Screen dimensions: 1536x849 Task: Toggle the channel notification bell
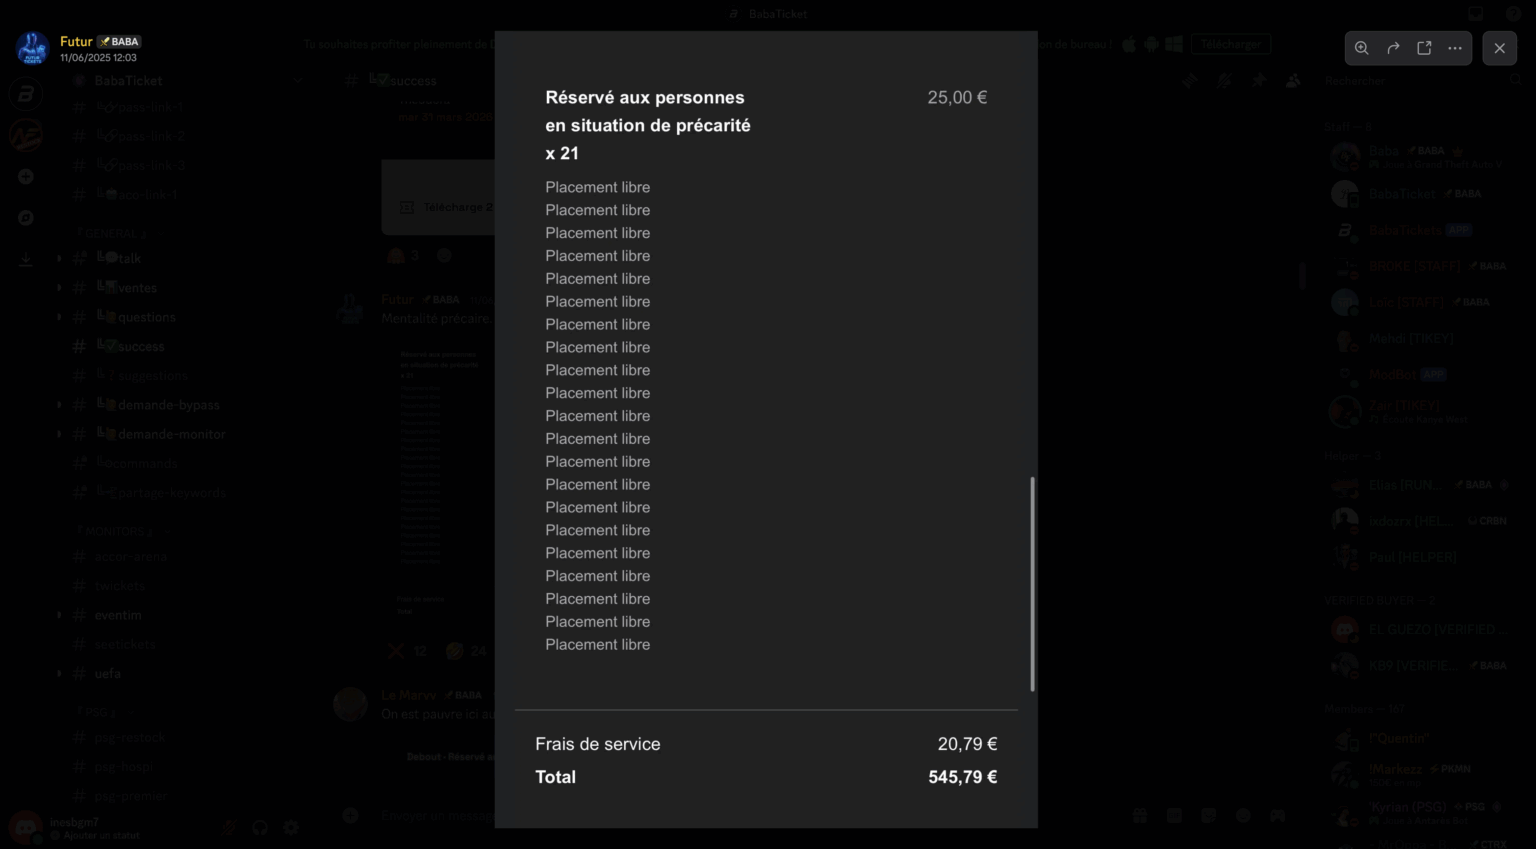point(1224,81)
